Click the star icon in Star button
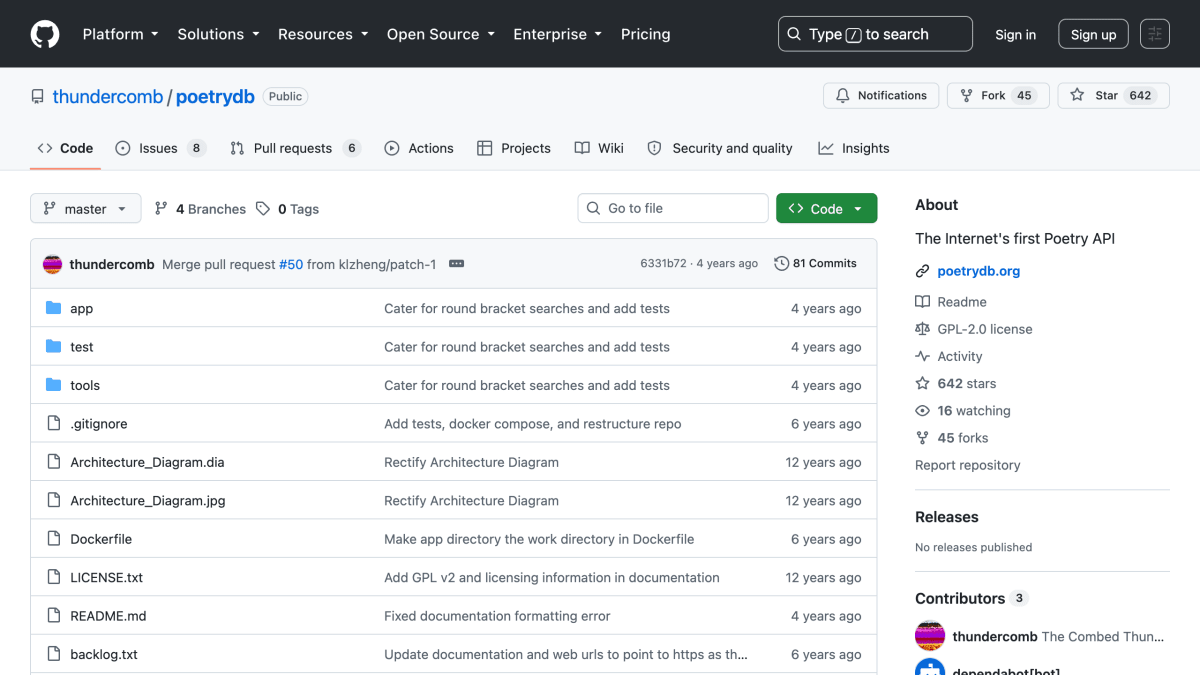1200x675 pixels. pos(1077,96)
